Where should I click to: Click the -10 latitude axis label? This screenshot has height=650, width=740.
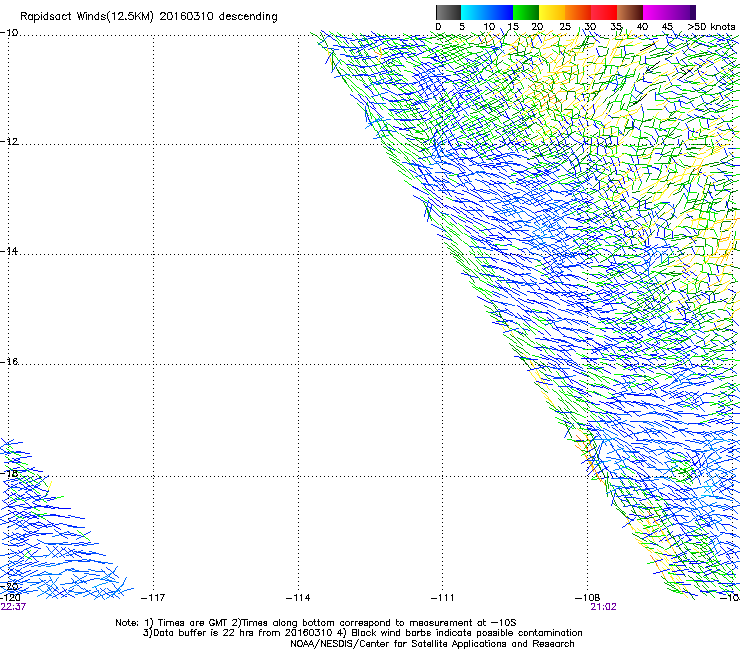coord(9,33)
